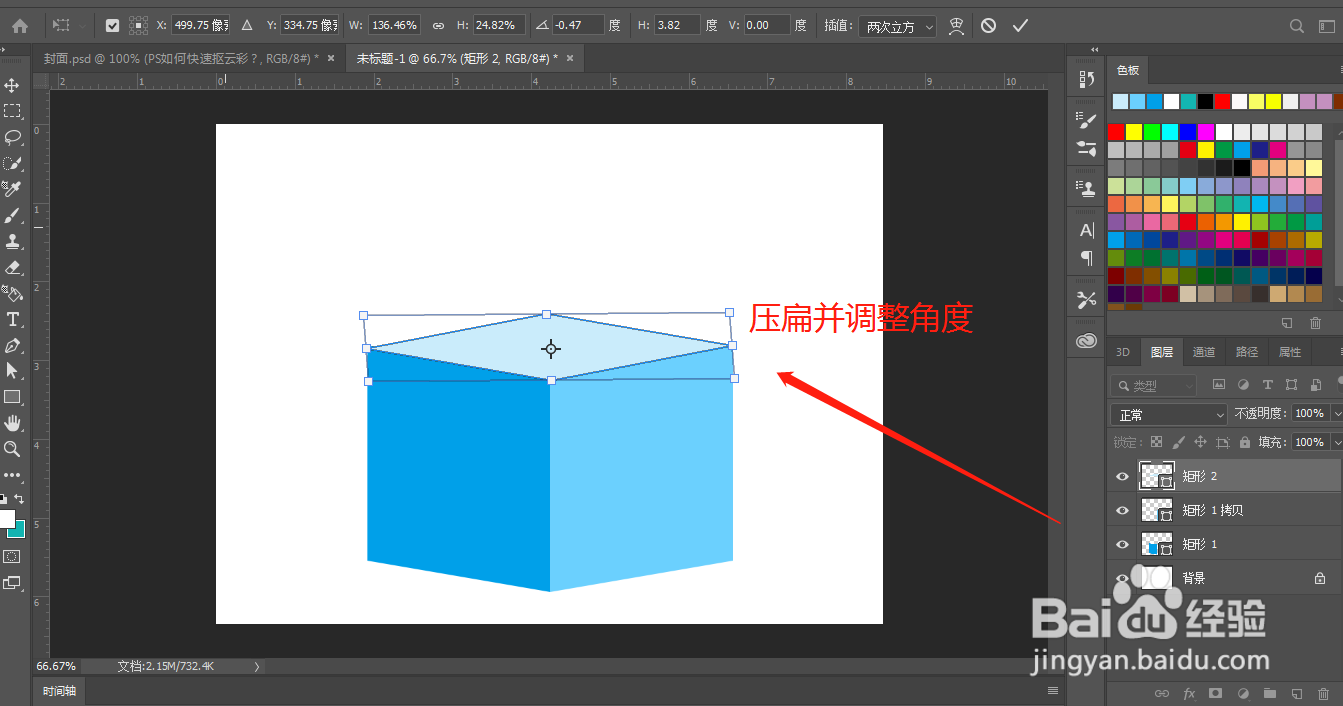Open the Creative Cloud Libraries panel icon

coord(1087,340)
